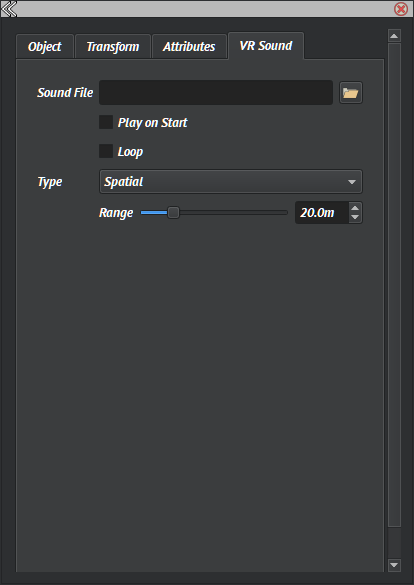Toggle the Loop checkbox

pyautogui.click(x=106, y=151)
